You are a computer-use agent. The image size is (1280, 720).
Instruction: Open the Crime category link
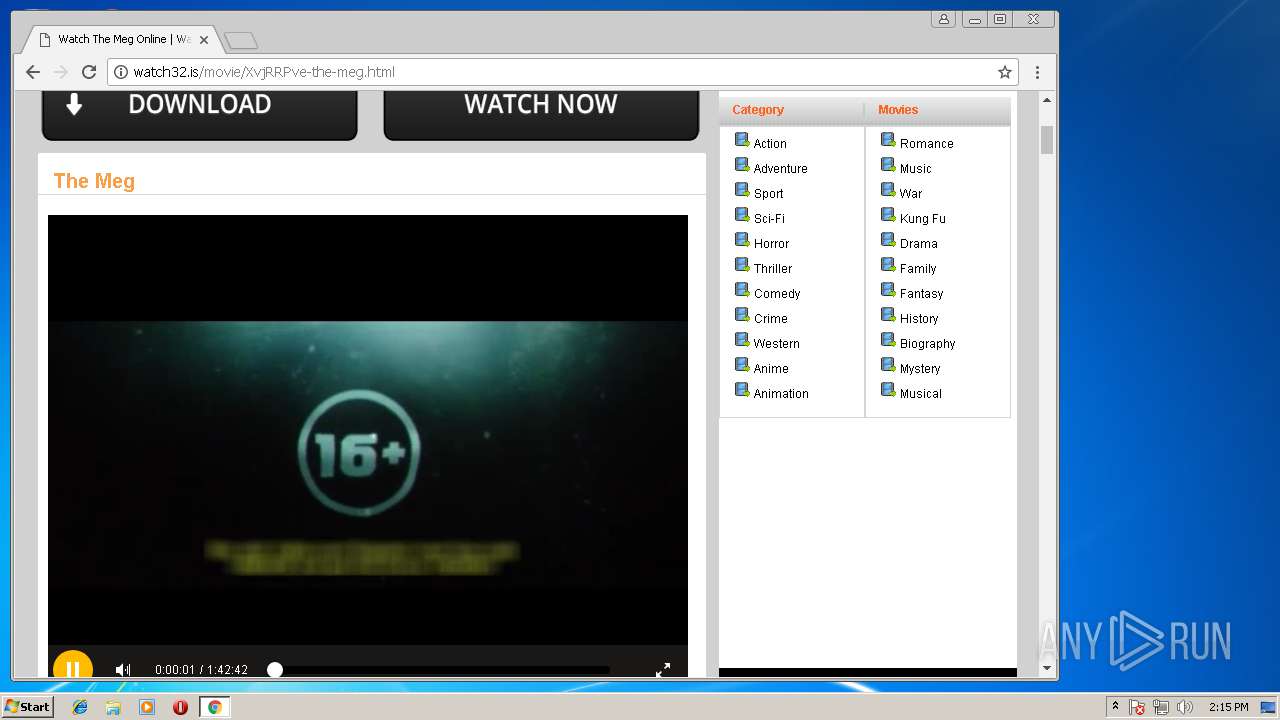[x=770, y=318]
